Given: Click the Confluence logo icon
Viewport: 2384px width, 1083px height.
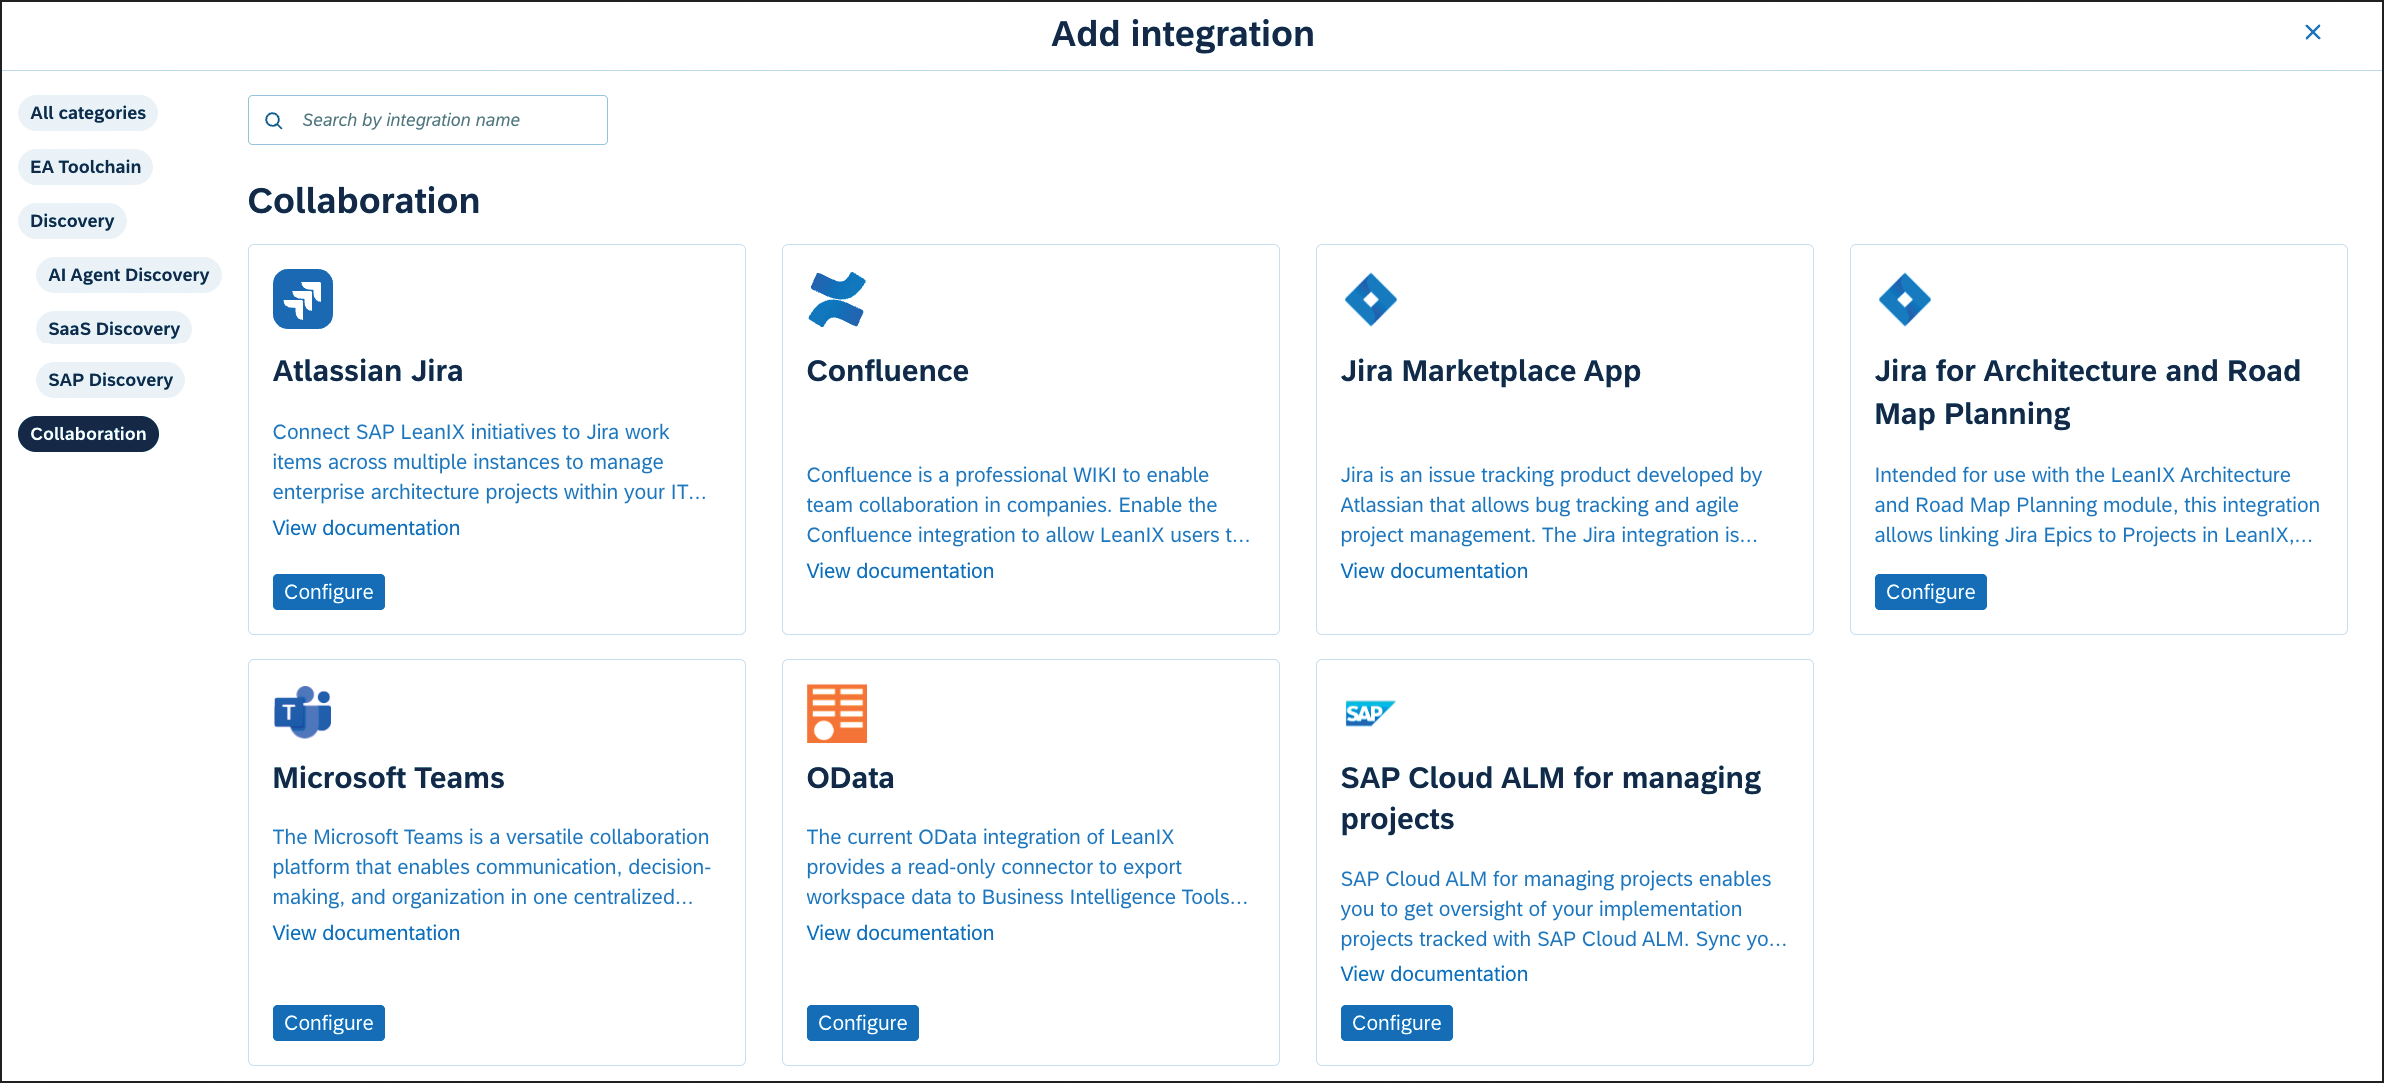Looking at the screenshot, I should coord(836,299).
